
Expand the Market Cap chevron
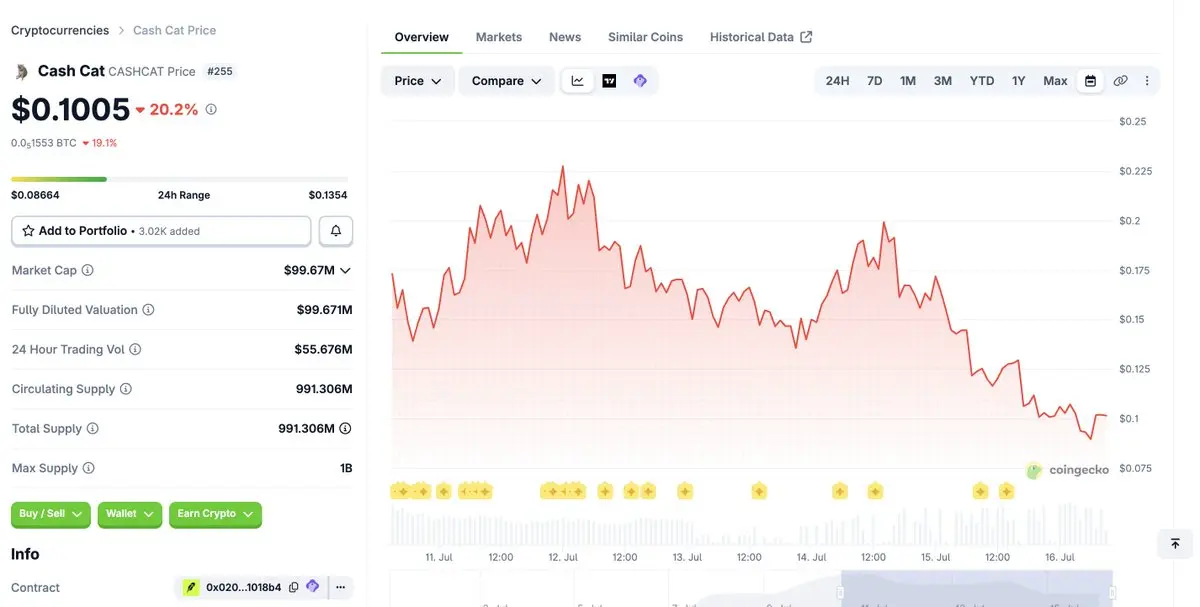(346, 270)
